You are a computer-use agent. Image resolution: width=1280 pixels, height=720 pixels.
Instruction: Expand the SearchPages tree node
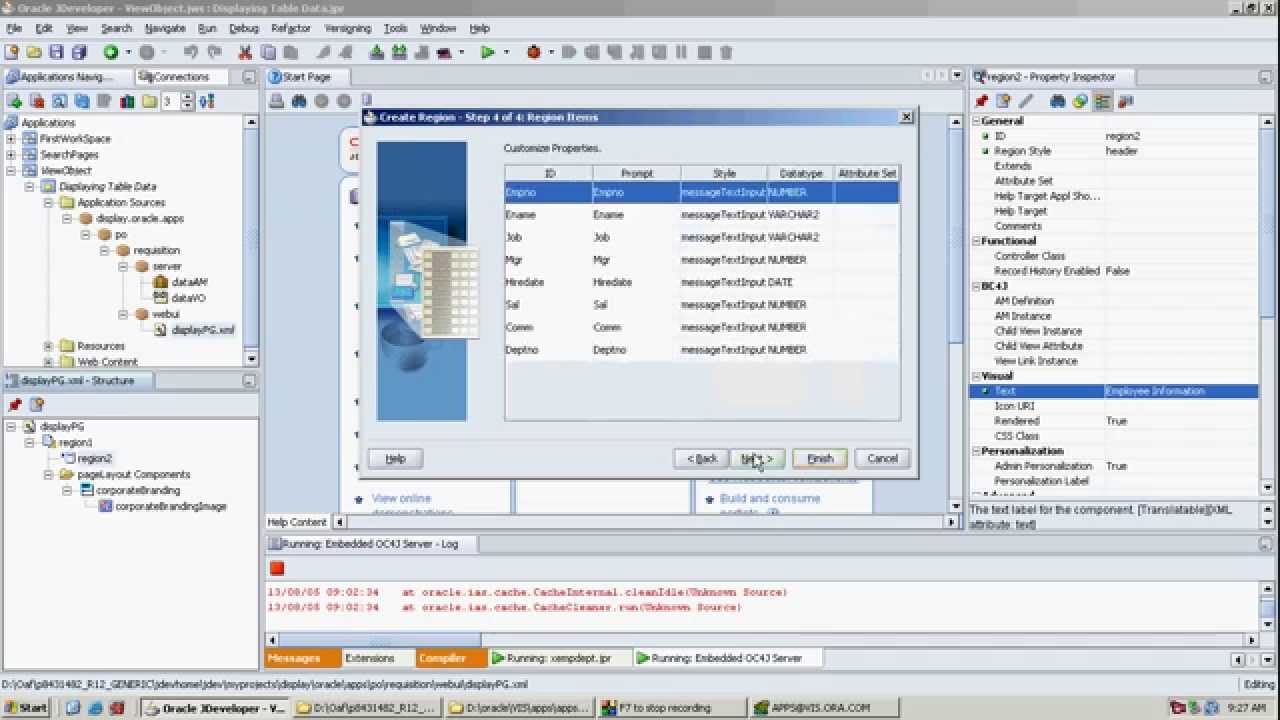coord(11,155)
